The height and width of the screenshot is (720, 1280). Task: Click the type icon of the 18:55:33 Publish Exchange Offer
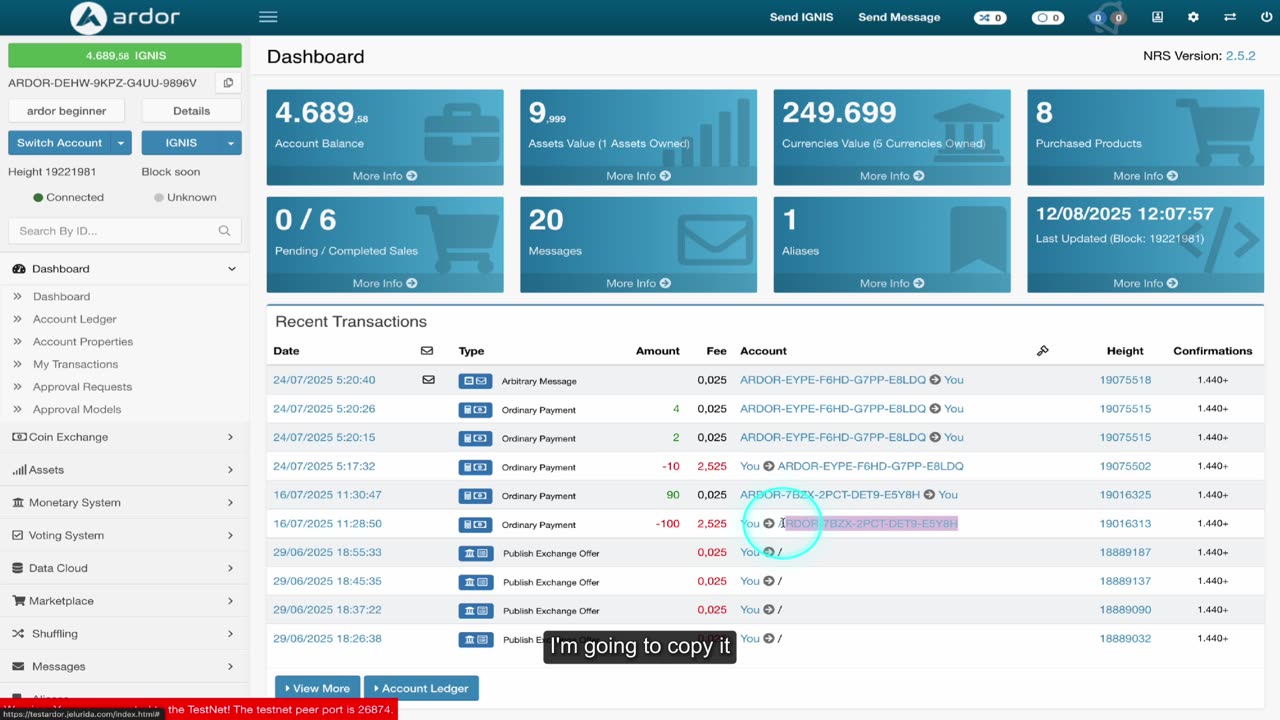(x=475, y=553)
